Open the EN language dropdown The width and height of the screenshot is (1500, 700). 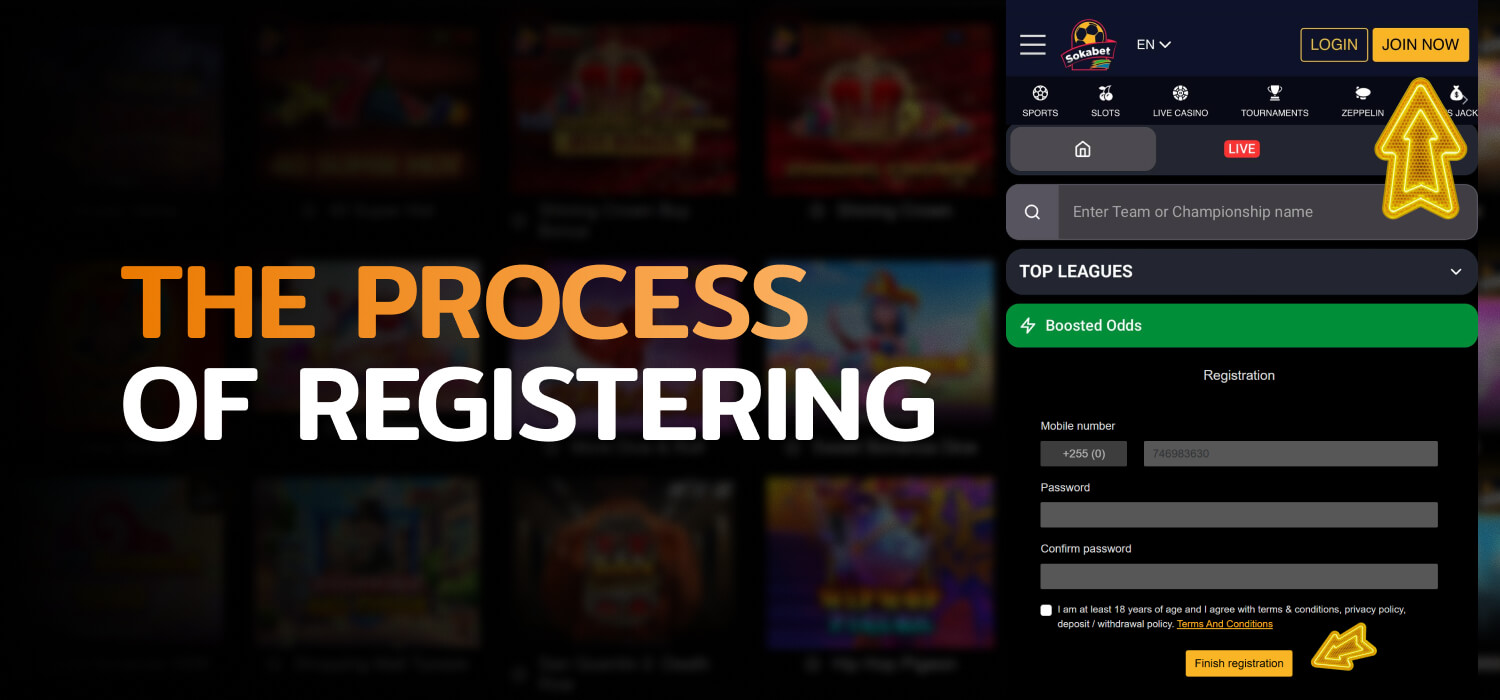point(1154,44)
